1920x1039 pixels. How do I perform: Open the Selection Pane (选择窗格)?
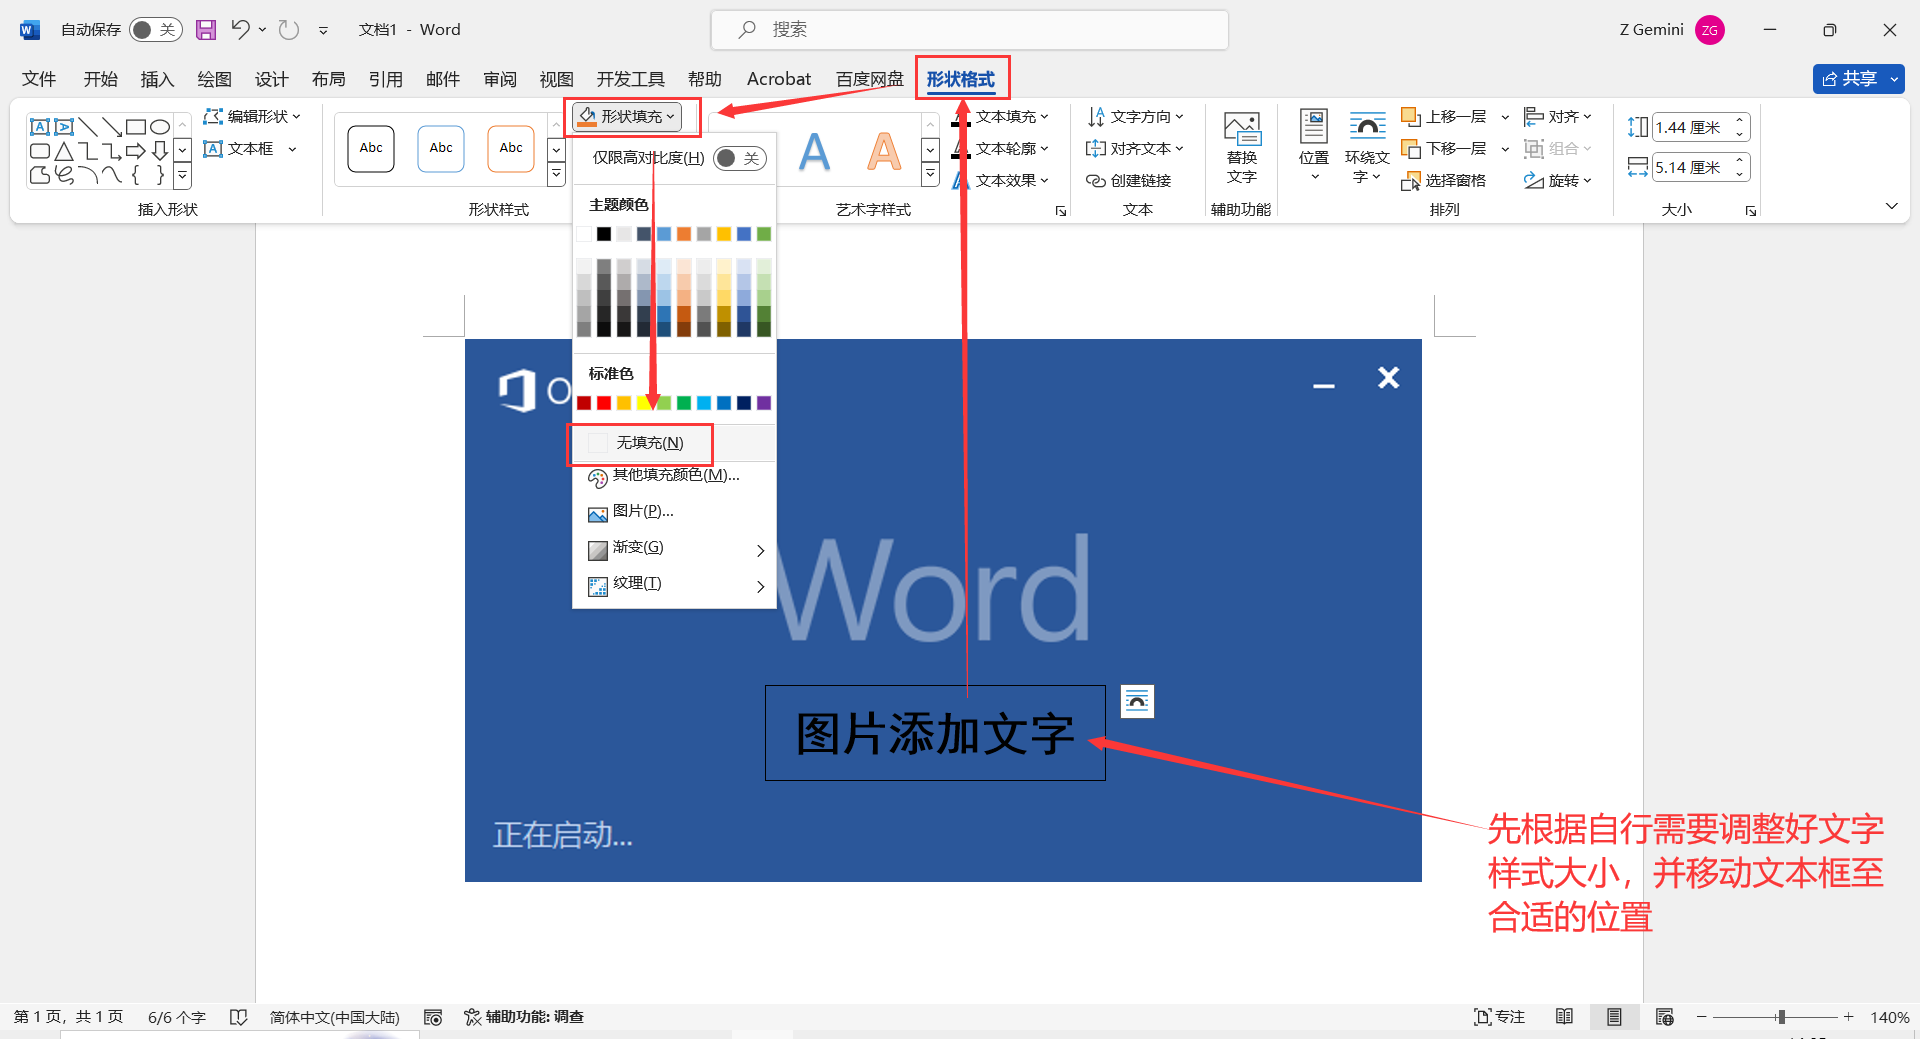pos(1444,181)
